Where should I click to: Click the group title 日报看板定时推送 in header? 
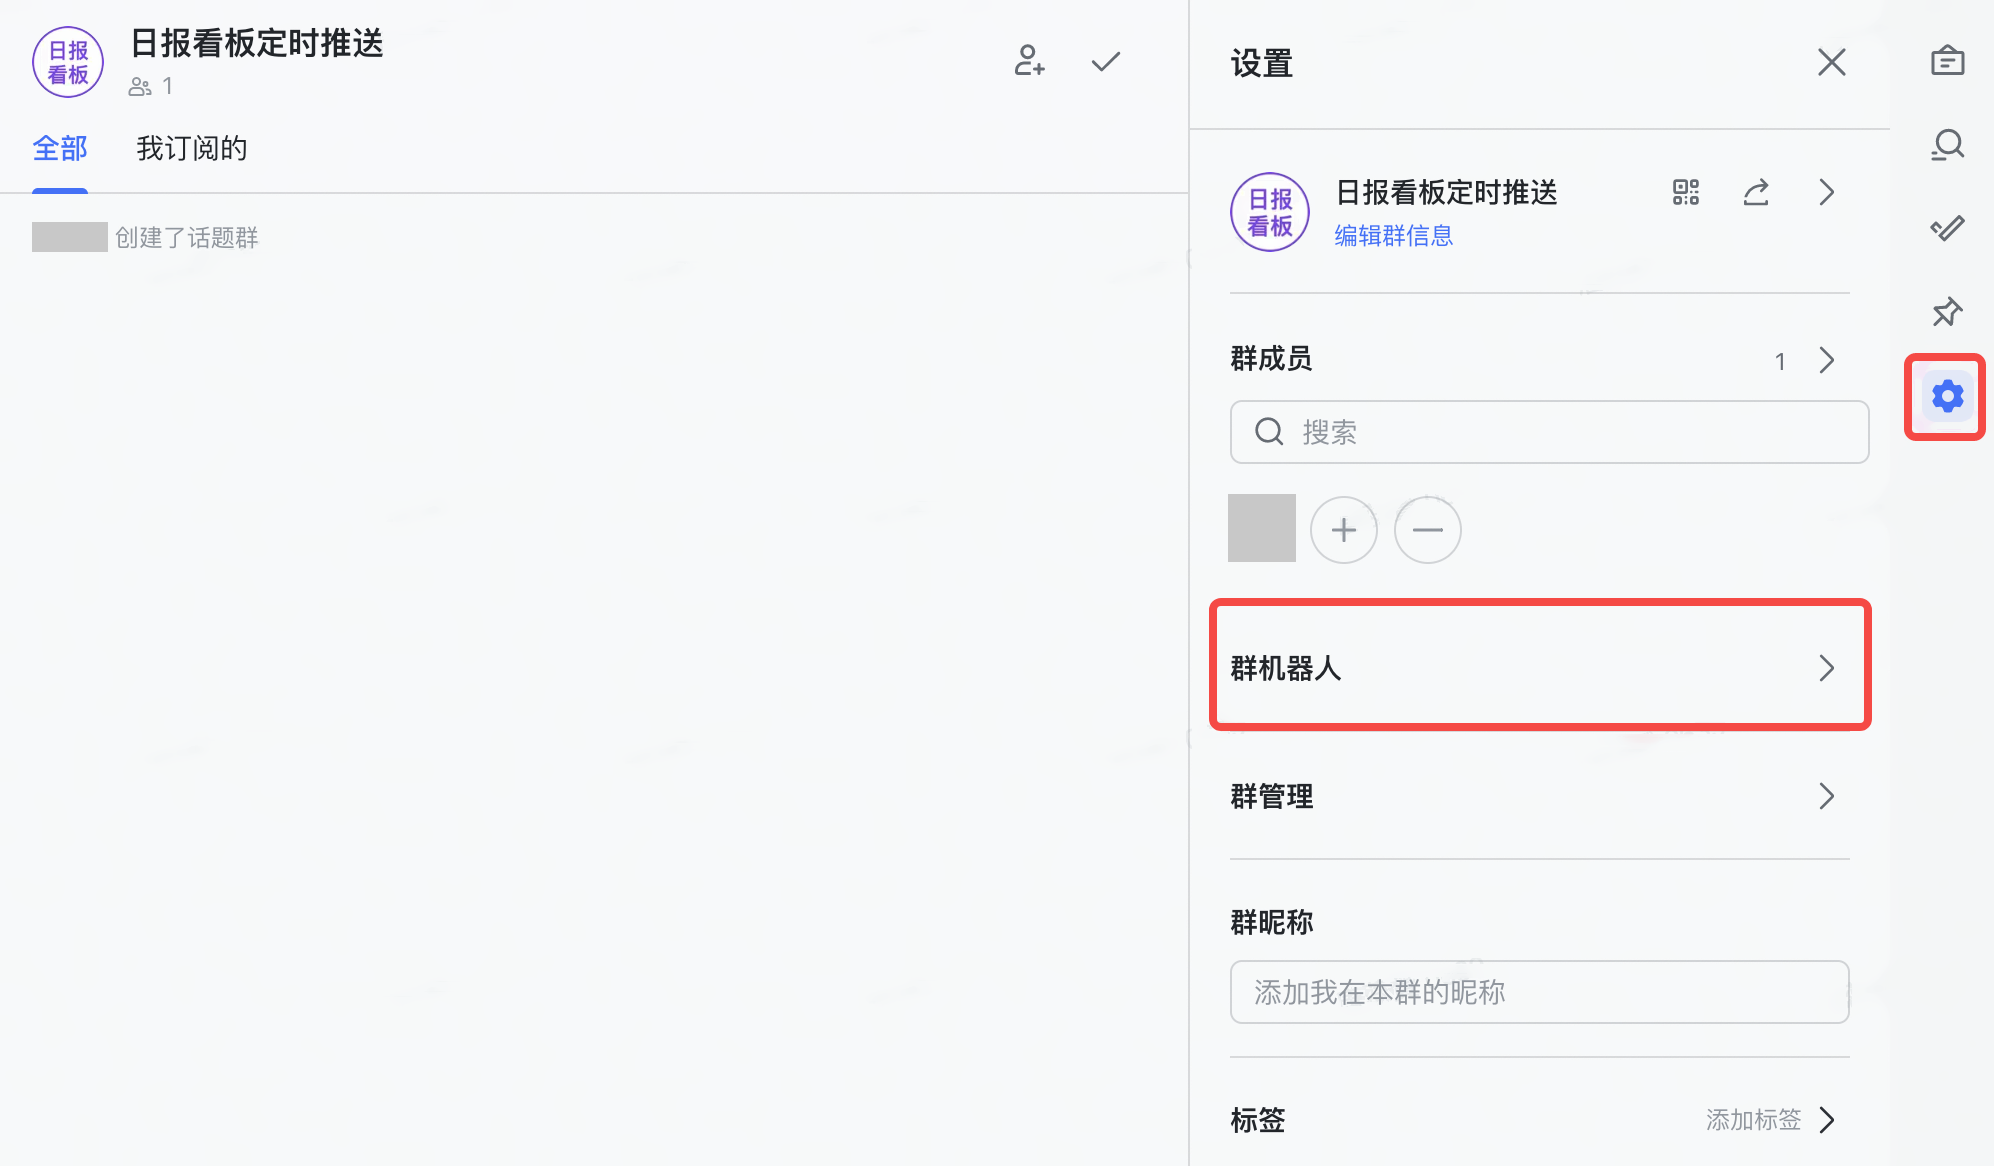coord(257,43)
